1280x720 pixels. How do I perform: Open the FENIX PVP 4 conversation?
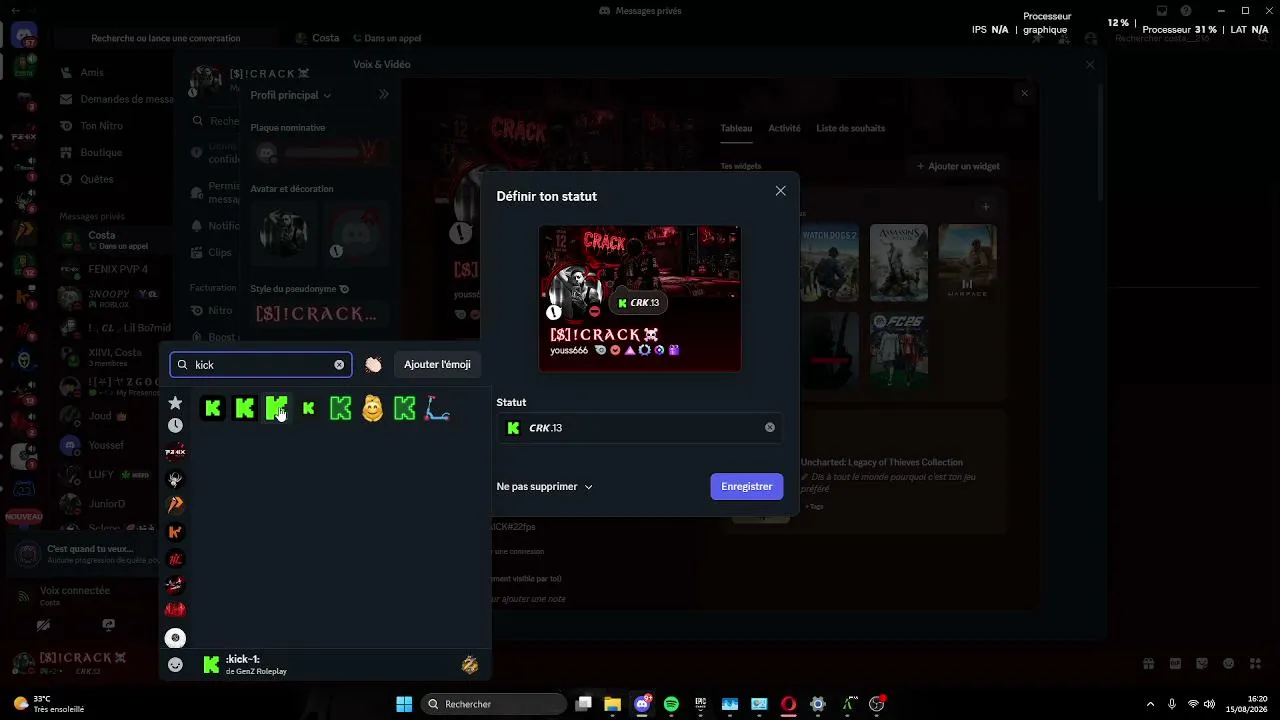point(112,269)
